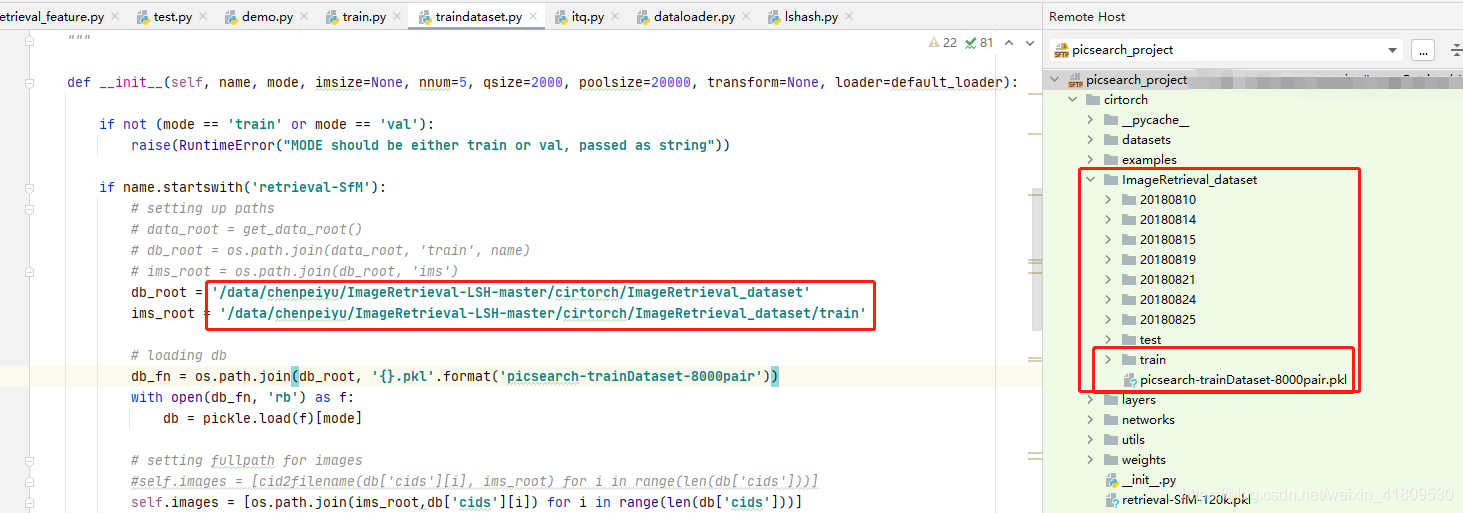Viewport: 1463px width, 513px height.
Task: Click the 20180821 folder icon
Action: coord(1129,280)
